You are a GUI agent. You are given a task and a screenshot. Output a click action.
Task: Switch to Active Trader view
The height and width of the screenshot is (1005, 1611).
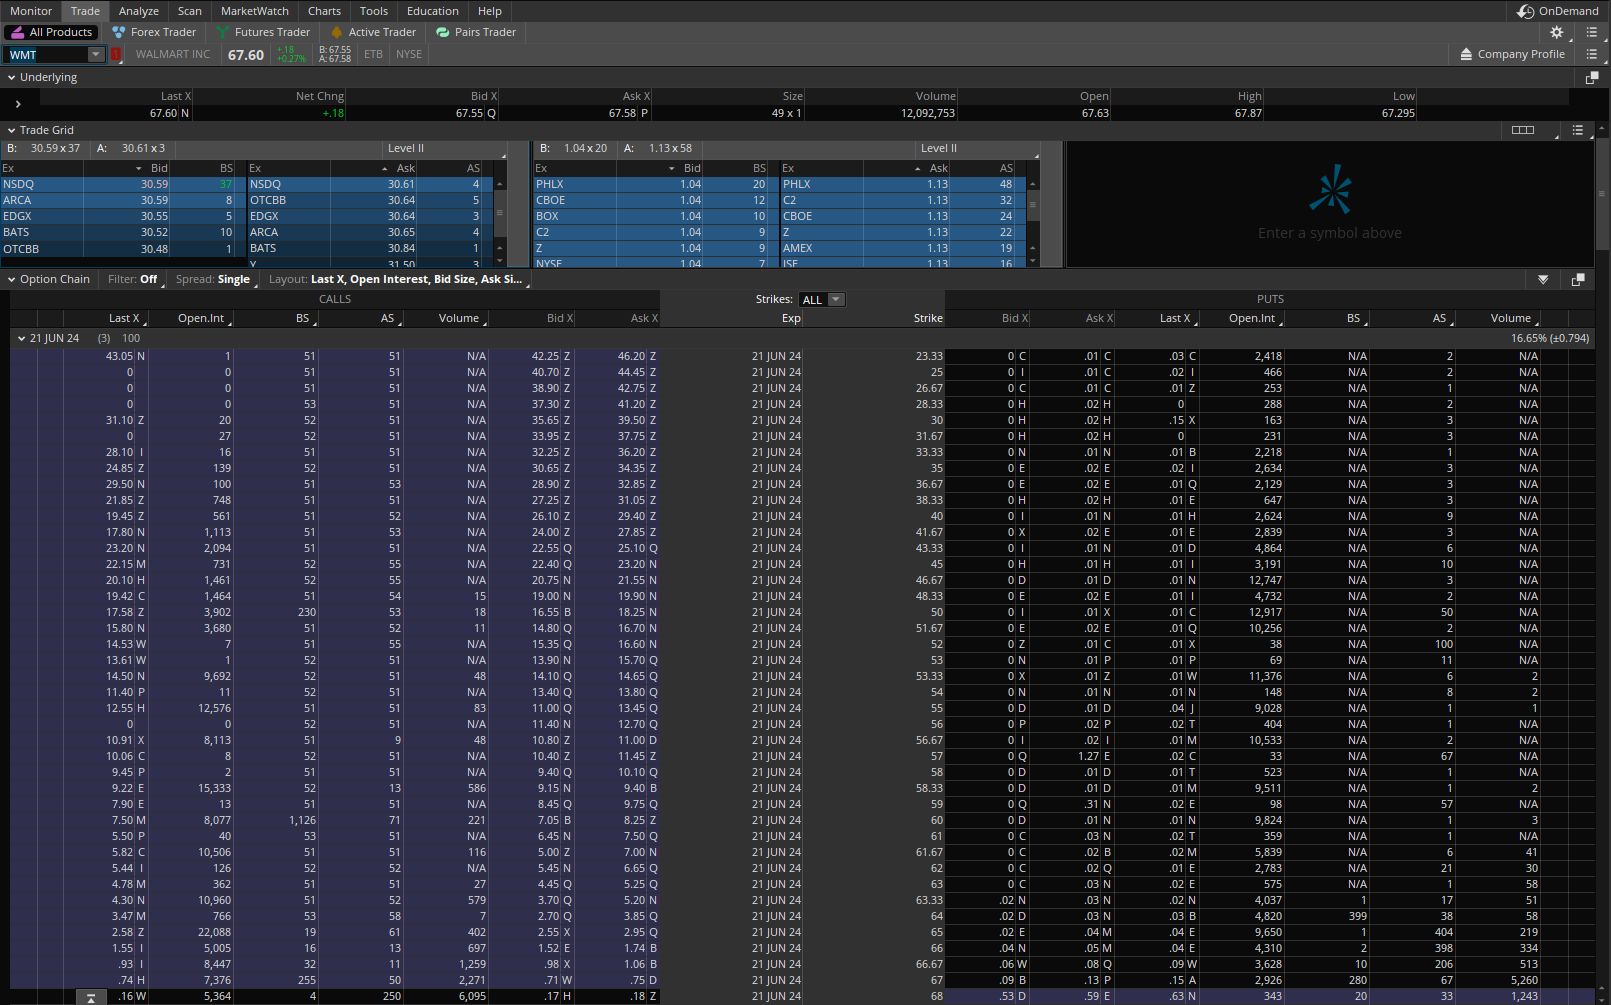[372, 32]
